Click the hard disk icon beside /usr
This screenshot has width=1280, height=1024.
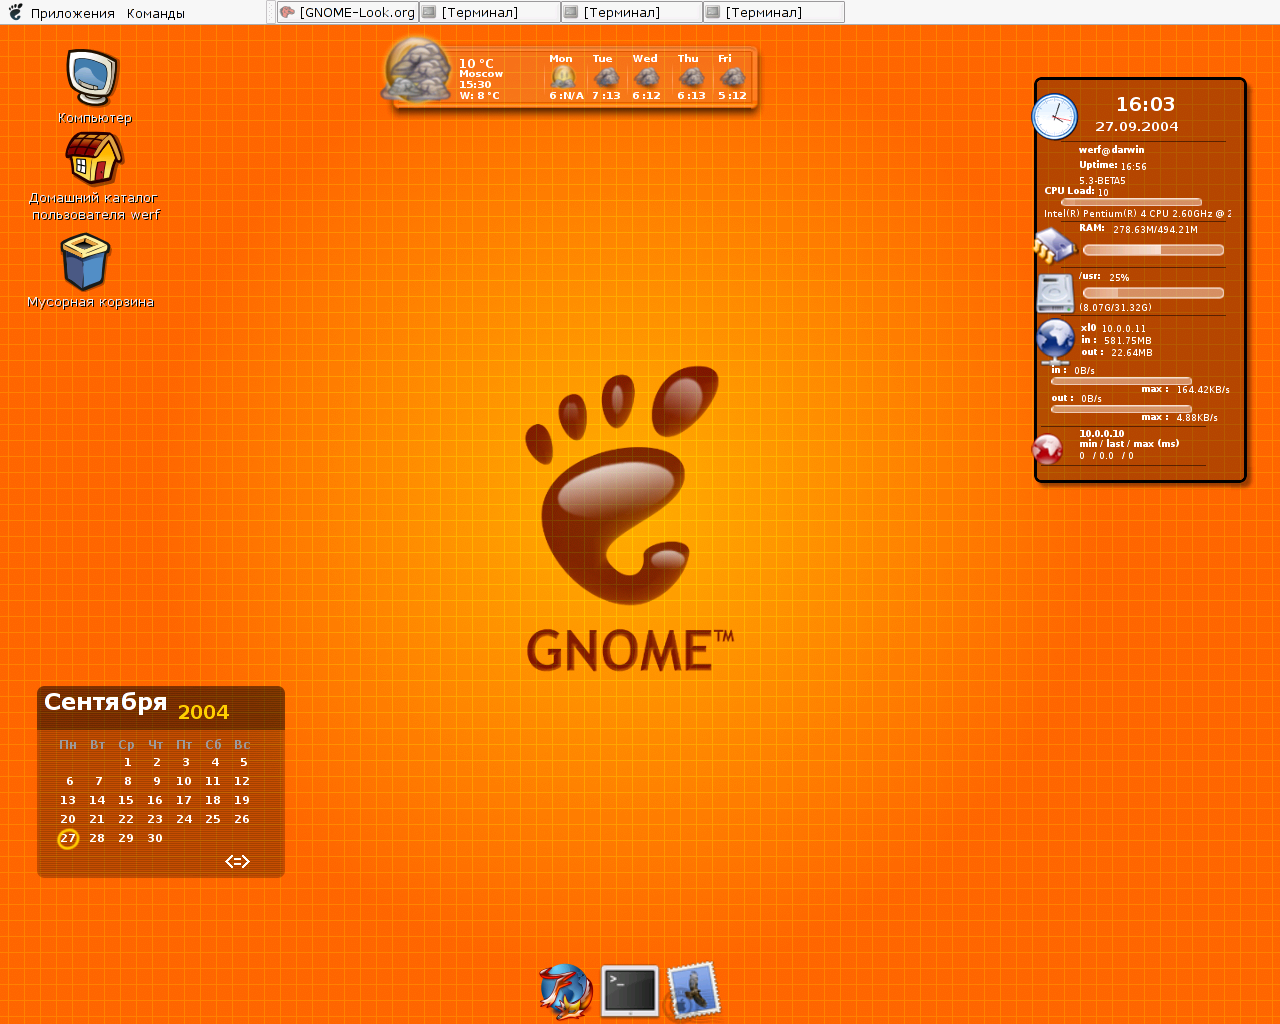coord(1055,293)
